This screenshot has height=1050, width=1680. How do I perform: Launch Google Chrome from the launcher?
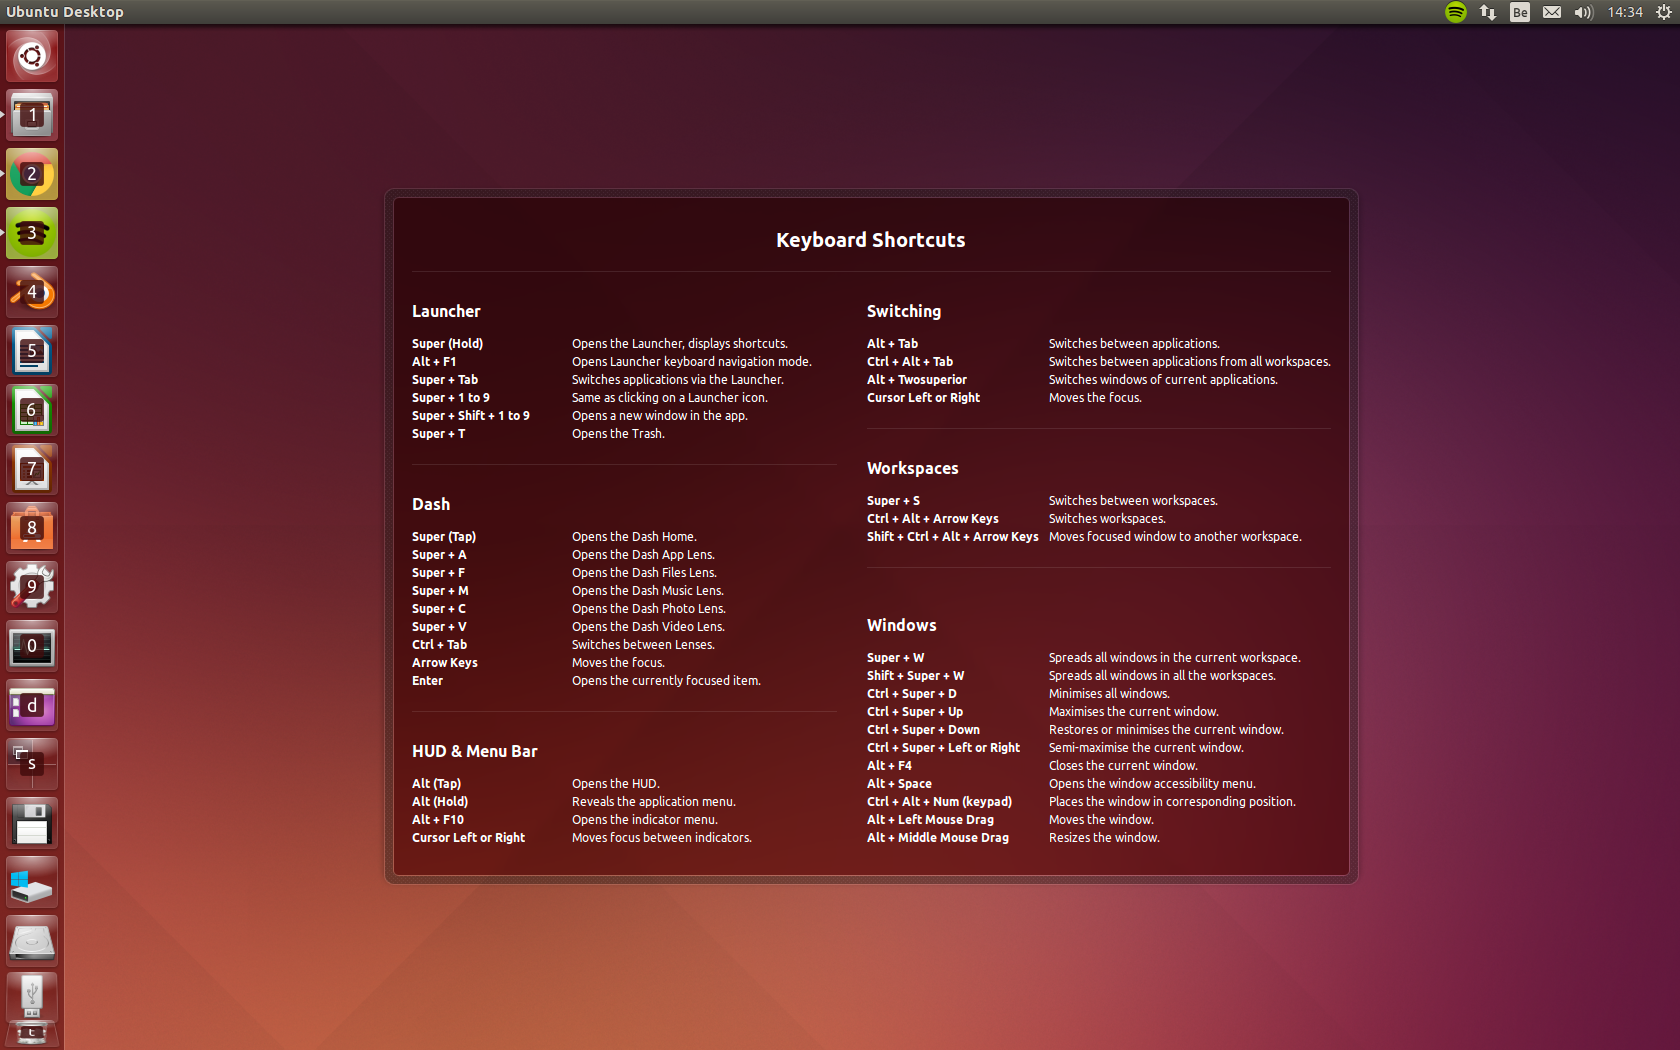31,174
